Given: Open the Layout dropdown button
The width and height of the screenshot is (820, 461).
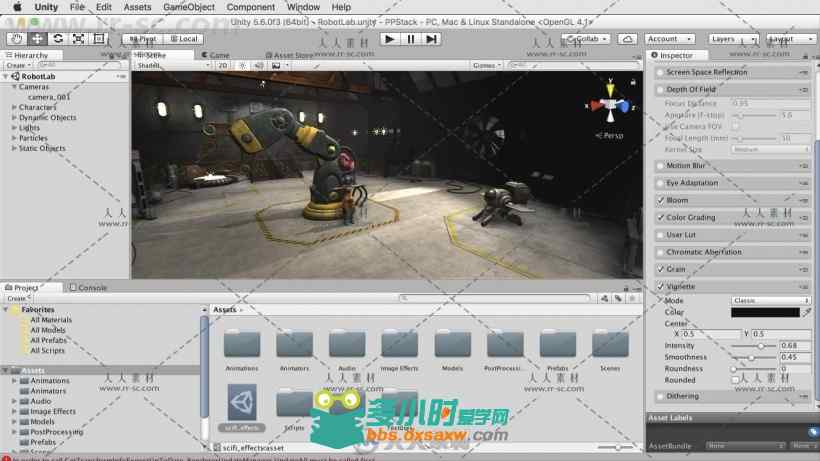Looking at the screenshot, I should pyautogui.click(x=791, y=39).
